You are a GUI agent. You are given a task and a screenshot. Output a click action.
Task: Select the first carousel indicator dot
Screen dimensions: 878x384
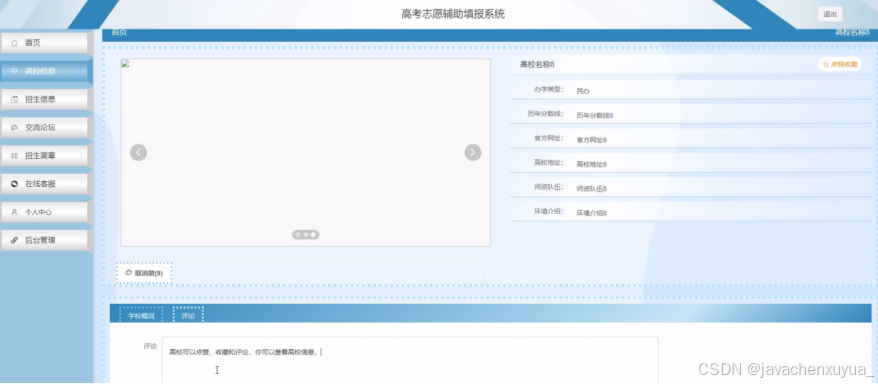tap(298, 235)
